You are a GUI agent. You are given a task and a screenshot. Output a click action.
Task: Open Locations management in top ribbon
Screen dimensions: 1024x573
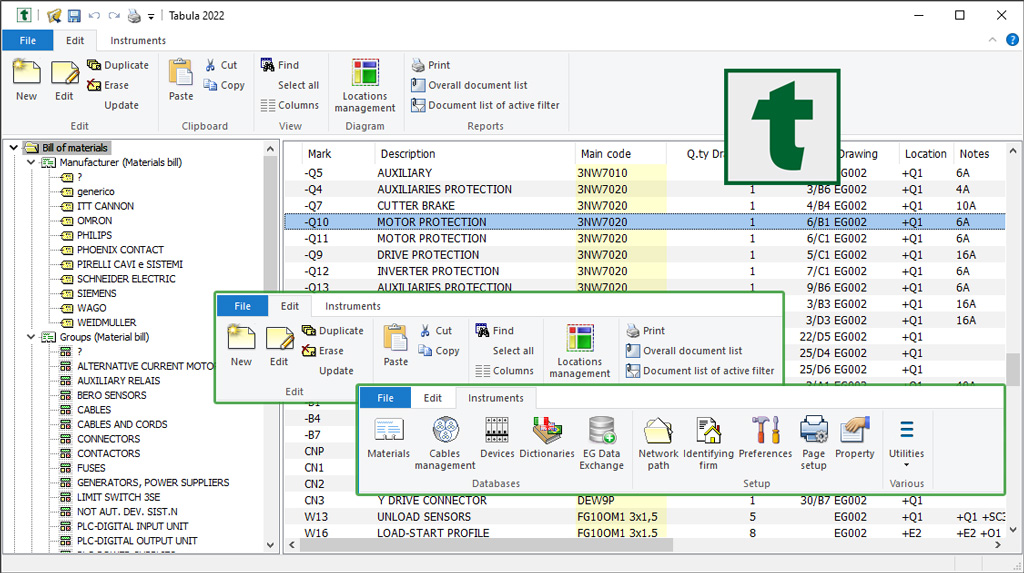[364, 85]
